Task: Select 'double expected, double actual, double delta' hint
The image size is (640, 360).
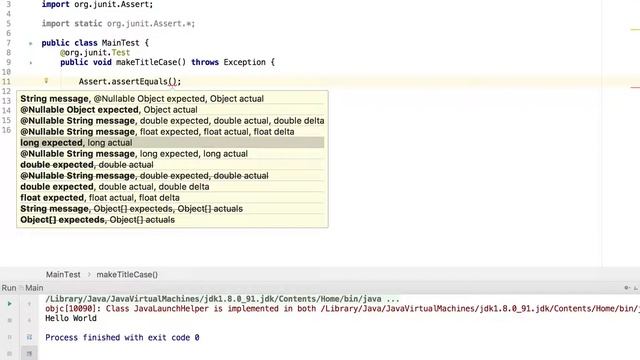Action: coord(172,187)
